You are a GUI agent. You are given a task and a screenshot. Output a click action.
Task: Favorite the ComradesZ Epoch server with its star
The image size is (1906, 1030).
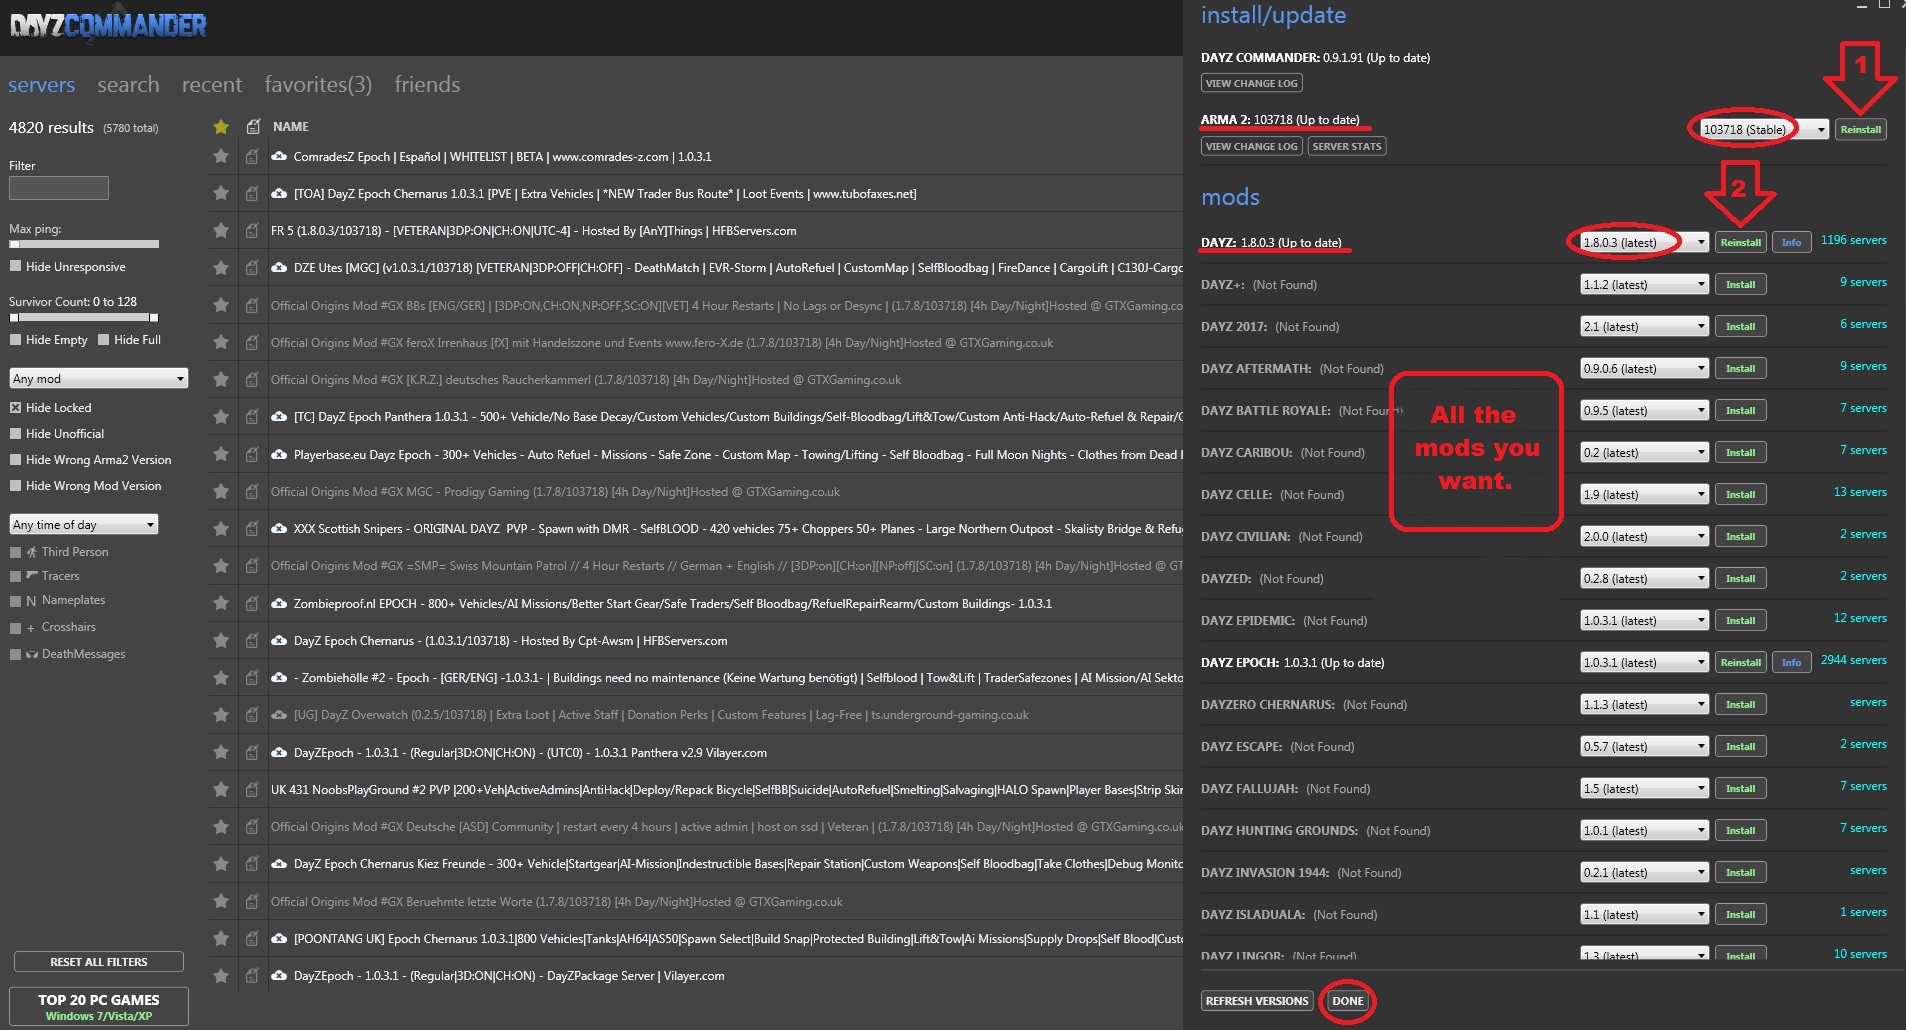(x=221, y=156)
